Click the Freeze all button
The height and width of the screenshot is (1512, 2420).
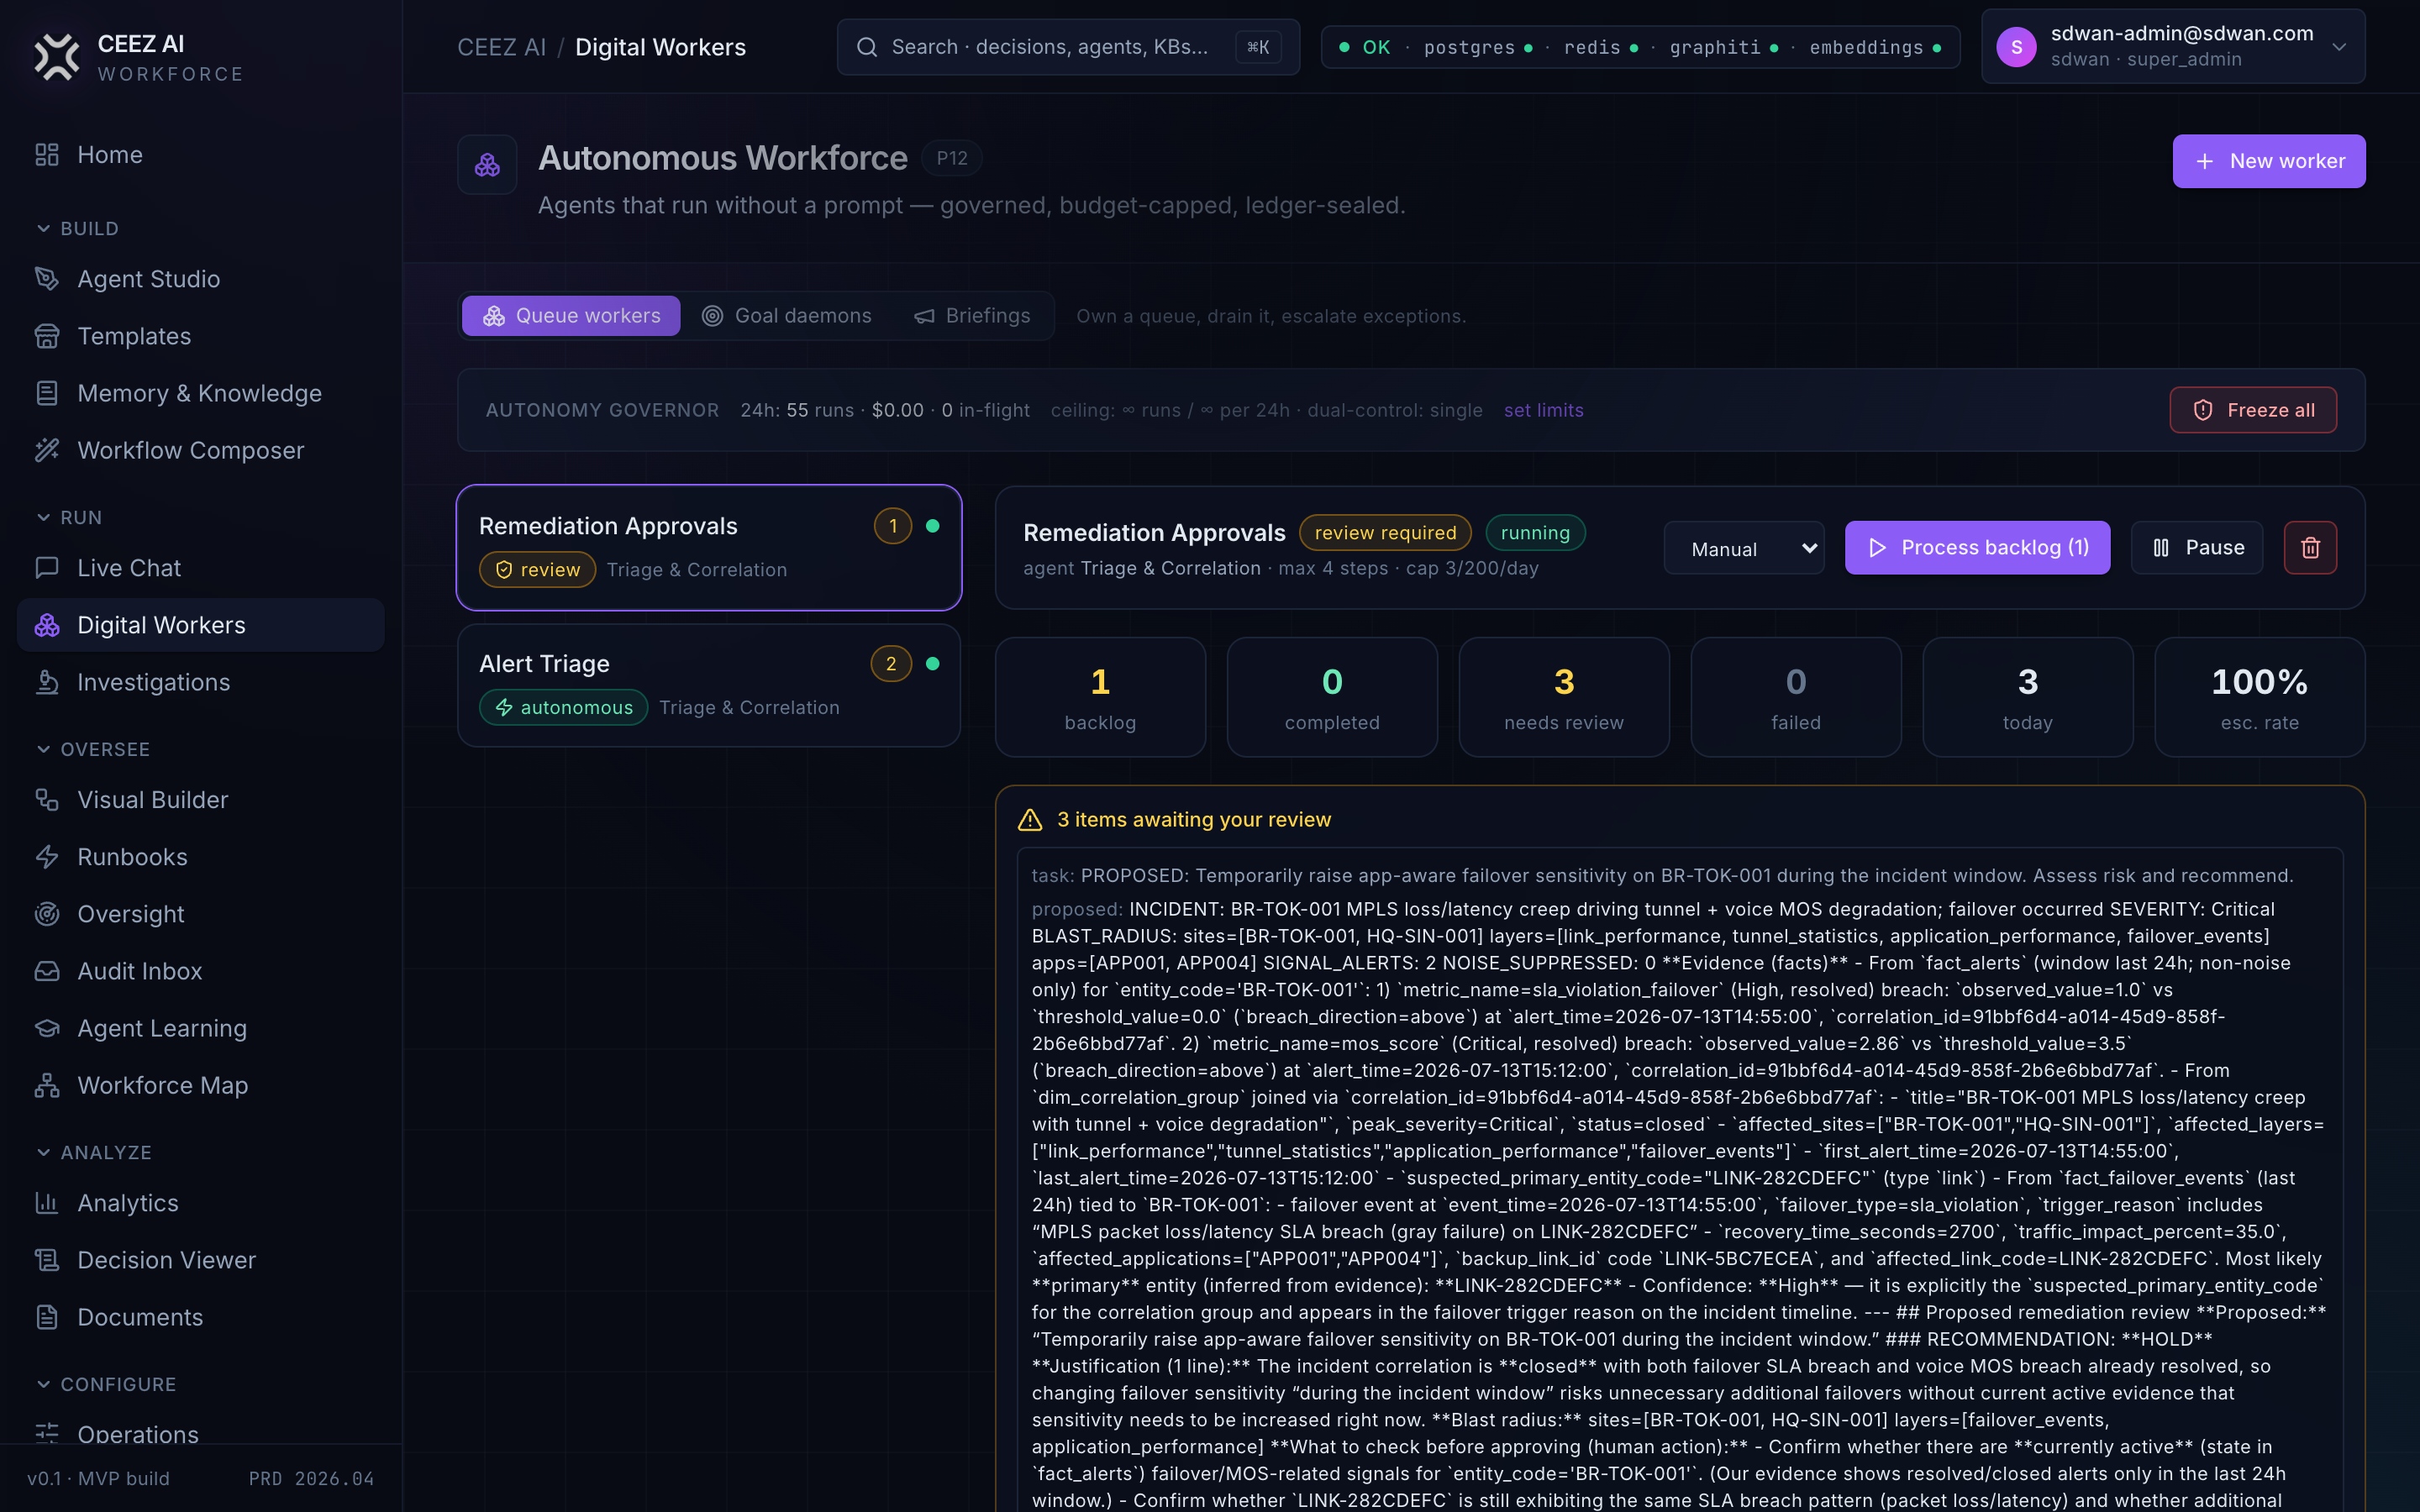click(x=2253, y=410)
